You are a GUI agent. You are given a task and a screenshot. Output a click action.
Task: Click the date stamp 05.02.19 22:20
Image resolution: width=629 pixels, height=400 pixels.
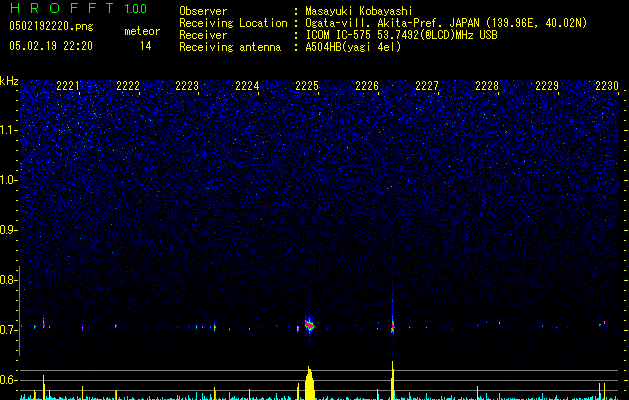(x=51, y=46)
